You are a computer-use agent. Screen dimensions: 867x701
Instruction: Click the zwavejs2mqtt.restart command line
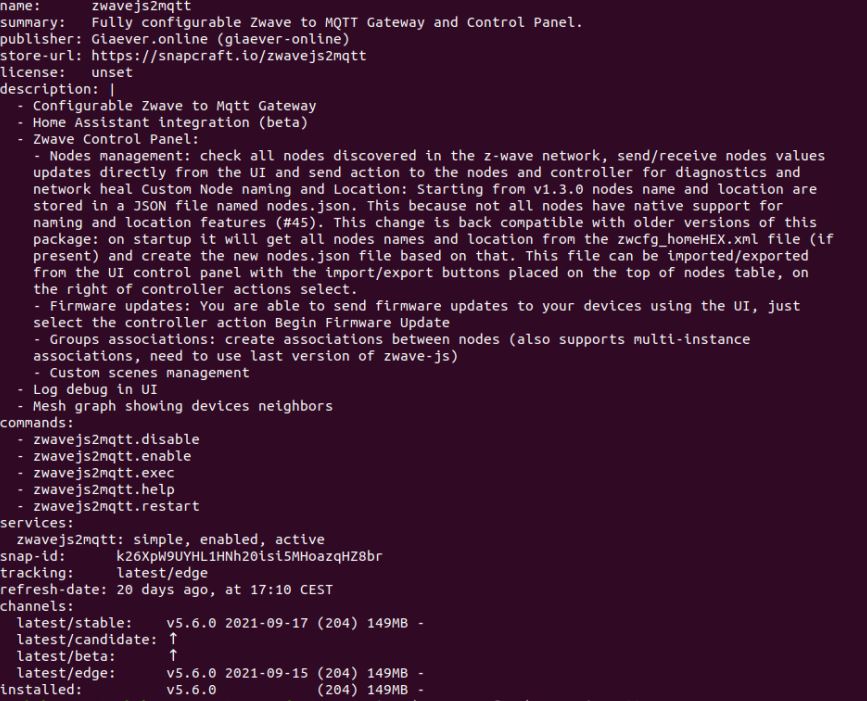click(115, 506)
